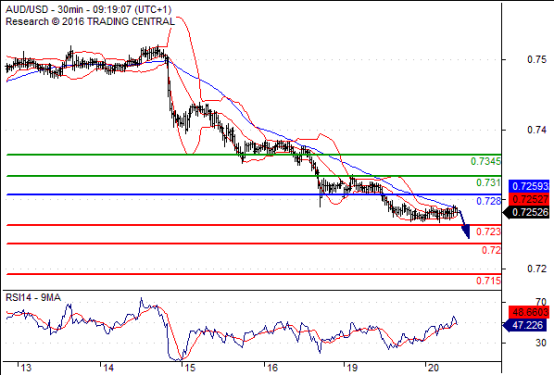
Task: Click the RSI 70 level axis label
Action: click(x=541, y=302)
